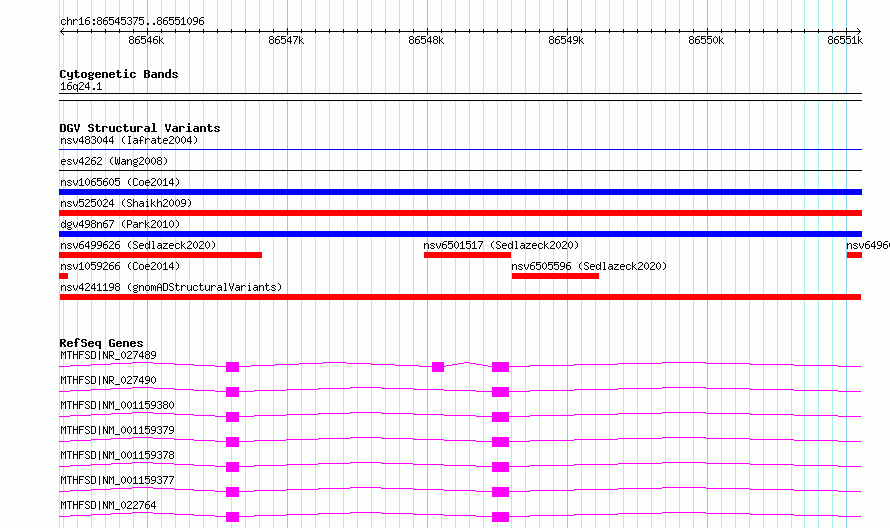Select the 16q24.1 band label

tap(81, 87)
